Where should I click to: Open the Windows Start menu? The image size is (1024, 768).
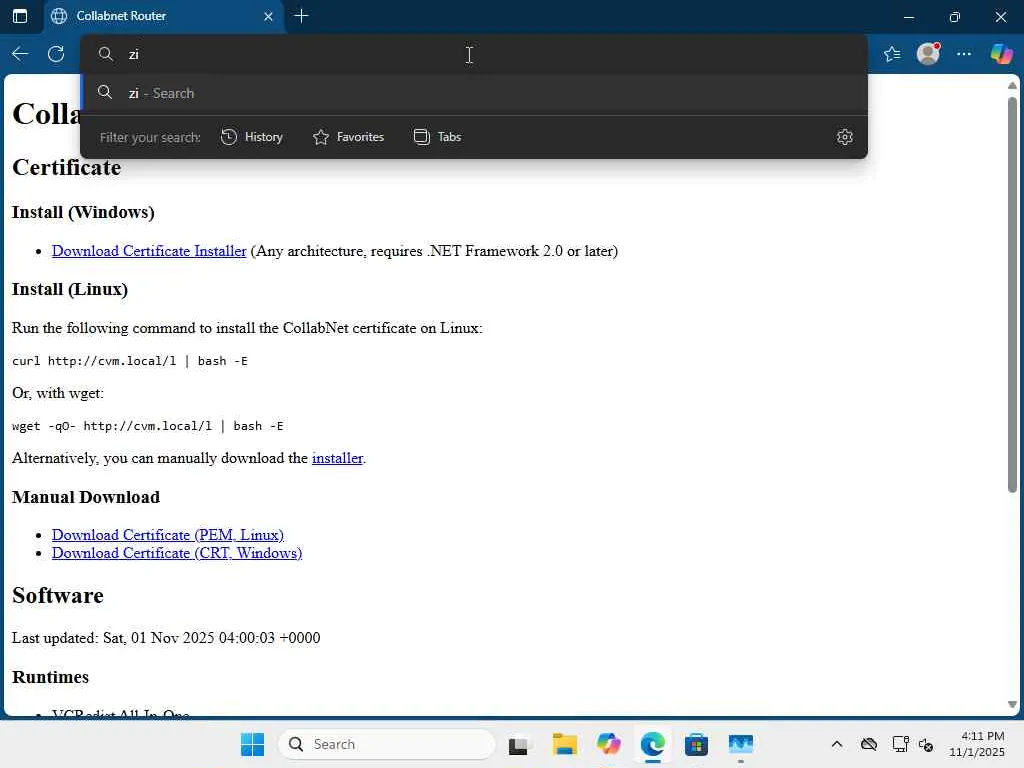click(252, 744)
